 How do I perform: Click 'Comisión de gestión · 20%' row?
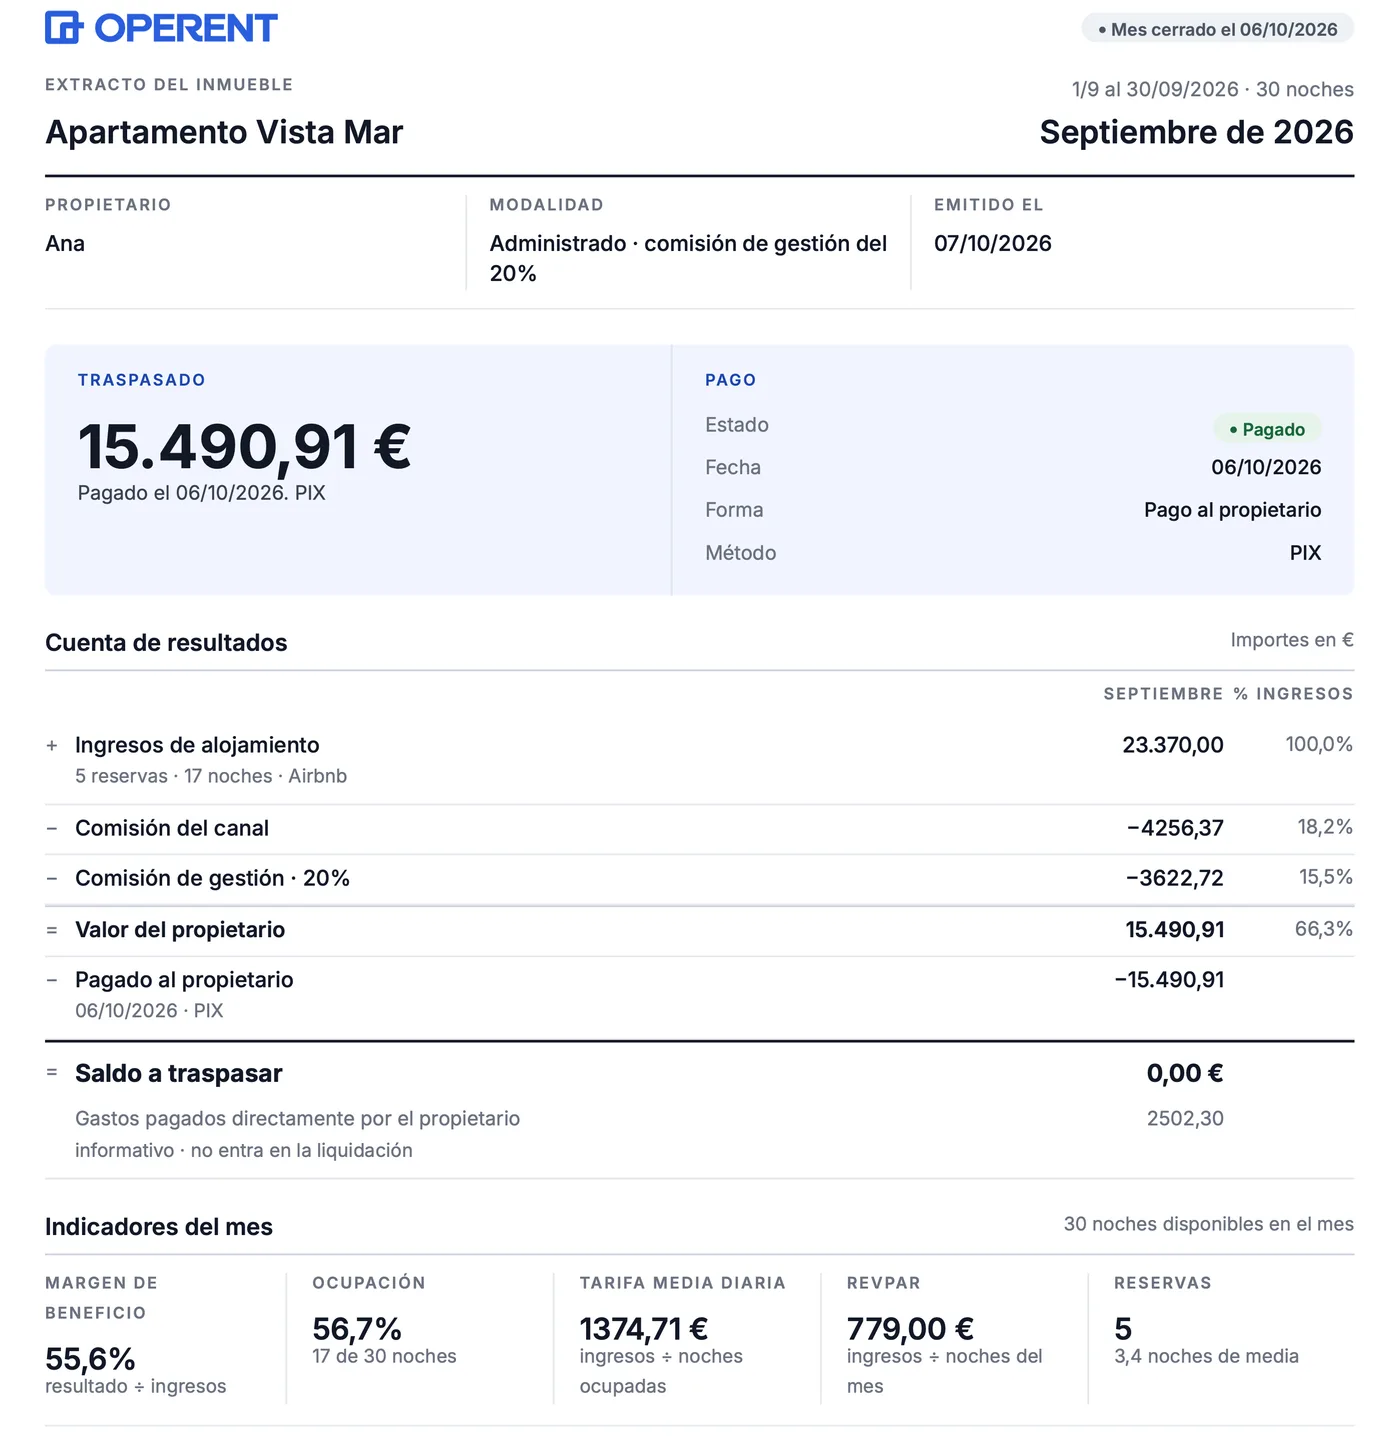coord(699,879)
